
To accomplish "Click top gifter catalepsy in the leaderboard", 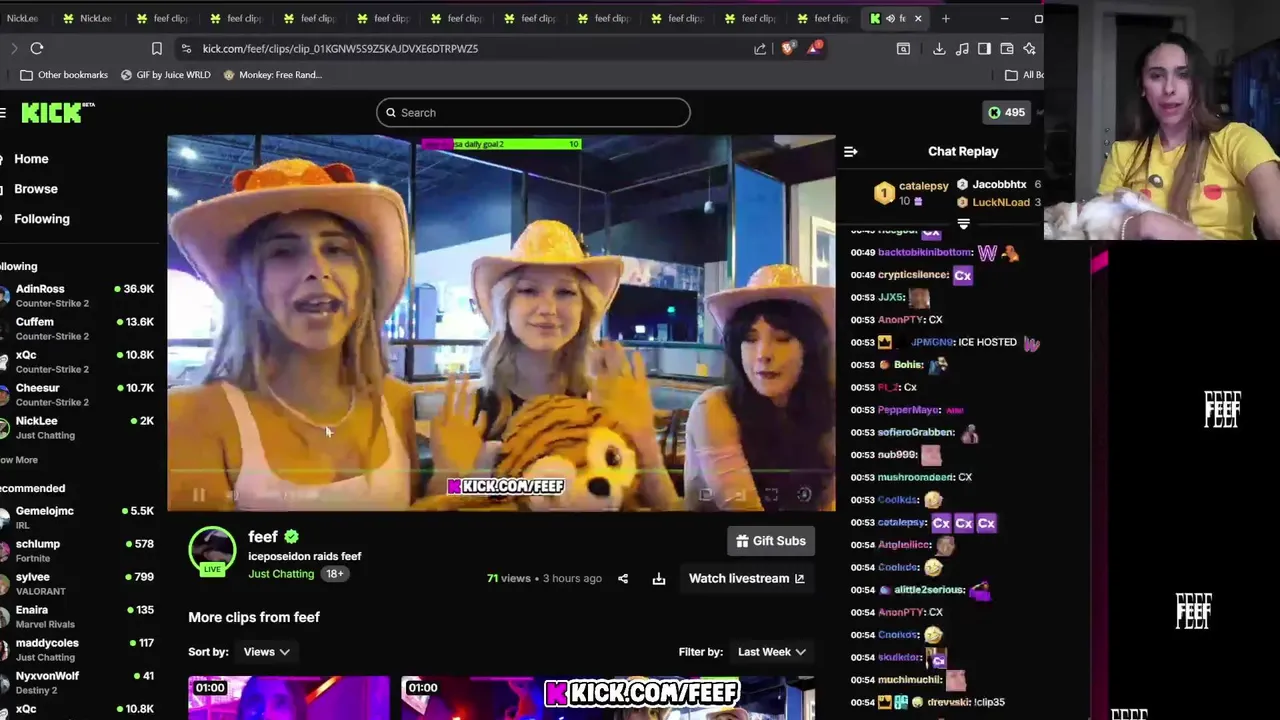I will pyautogui.click(x=912, y=192).
